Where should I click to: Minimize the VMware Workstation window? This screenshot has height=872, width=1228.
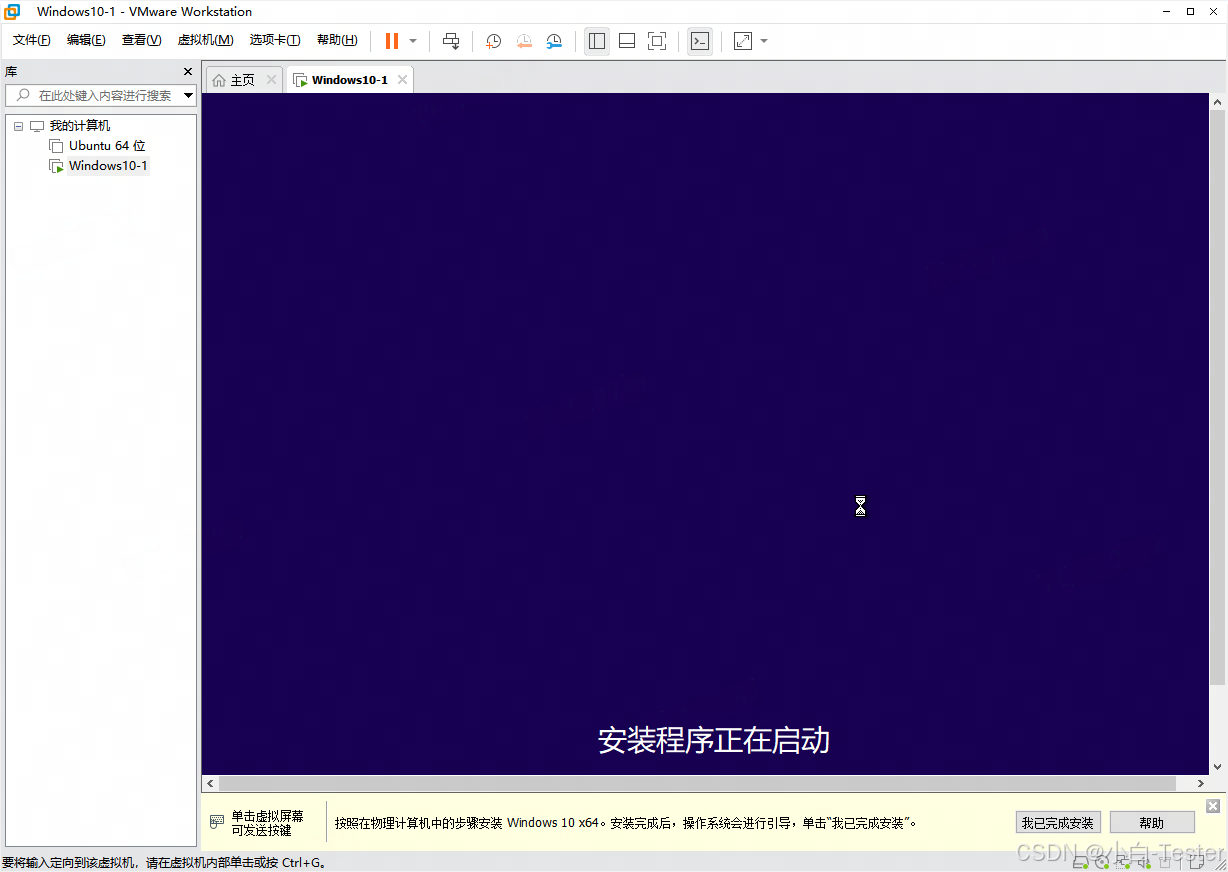1166,11
